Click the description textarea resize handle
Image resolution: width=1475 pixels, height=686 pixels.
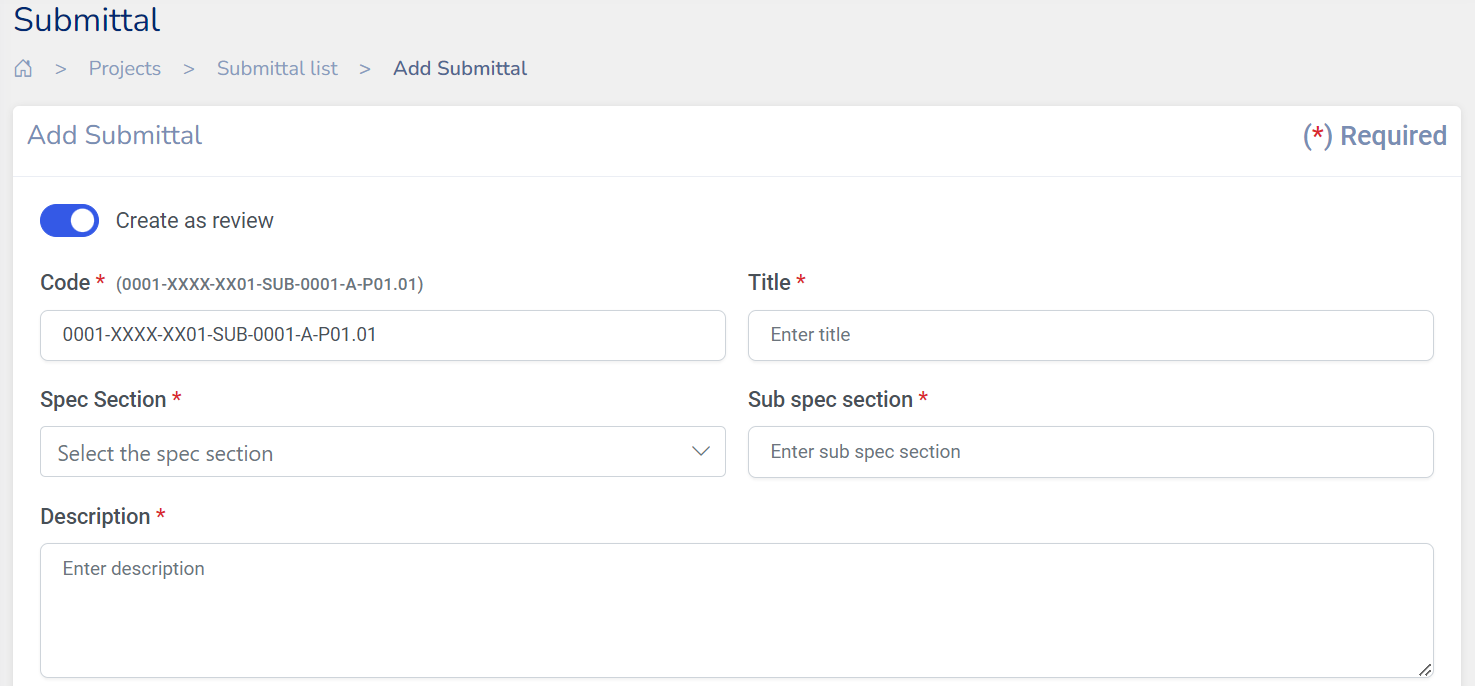click(1425, 669)
